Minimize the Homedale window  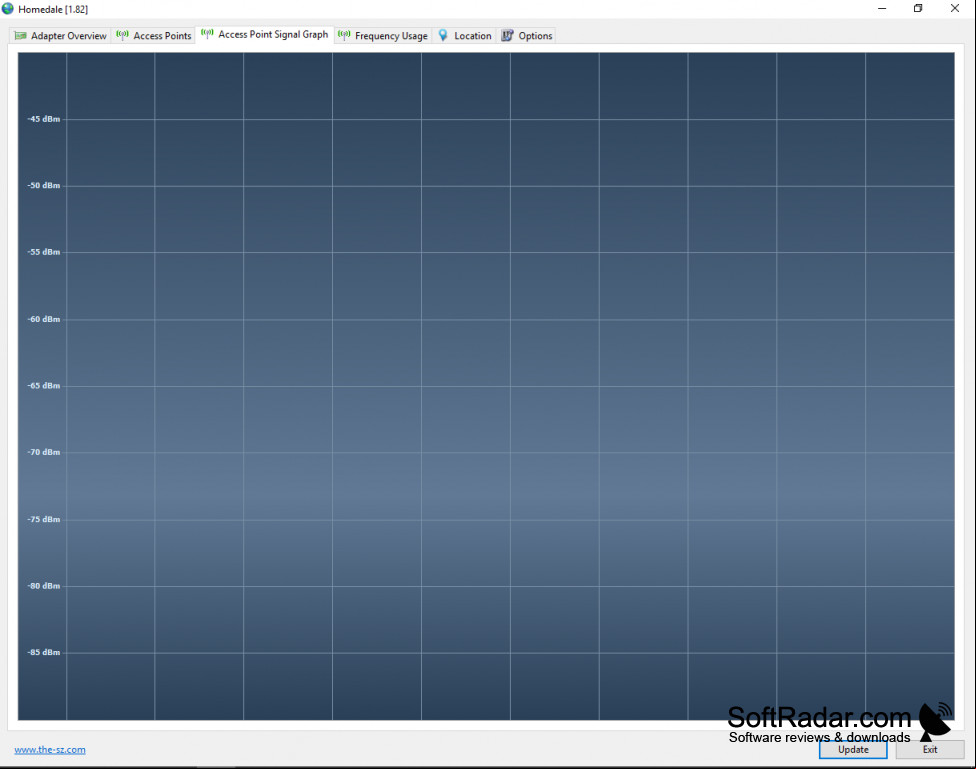click(x=882, y=9)
